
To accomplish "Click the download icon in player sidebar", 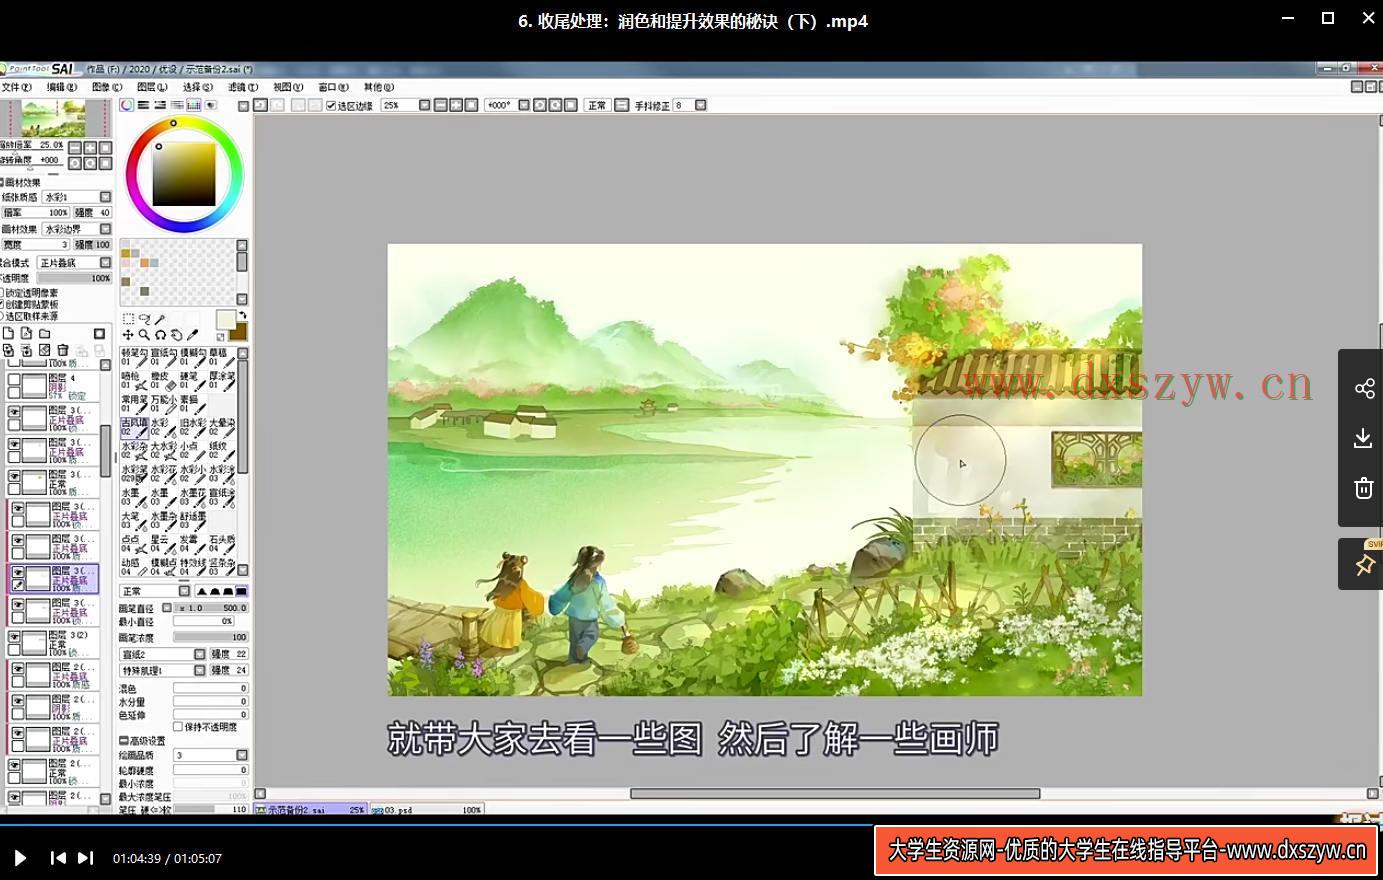I will (x=1364, y=438).
